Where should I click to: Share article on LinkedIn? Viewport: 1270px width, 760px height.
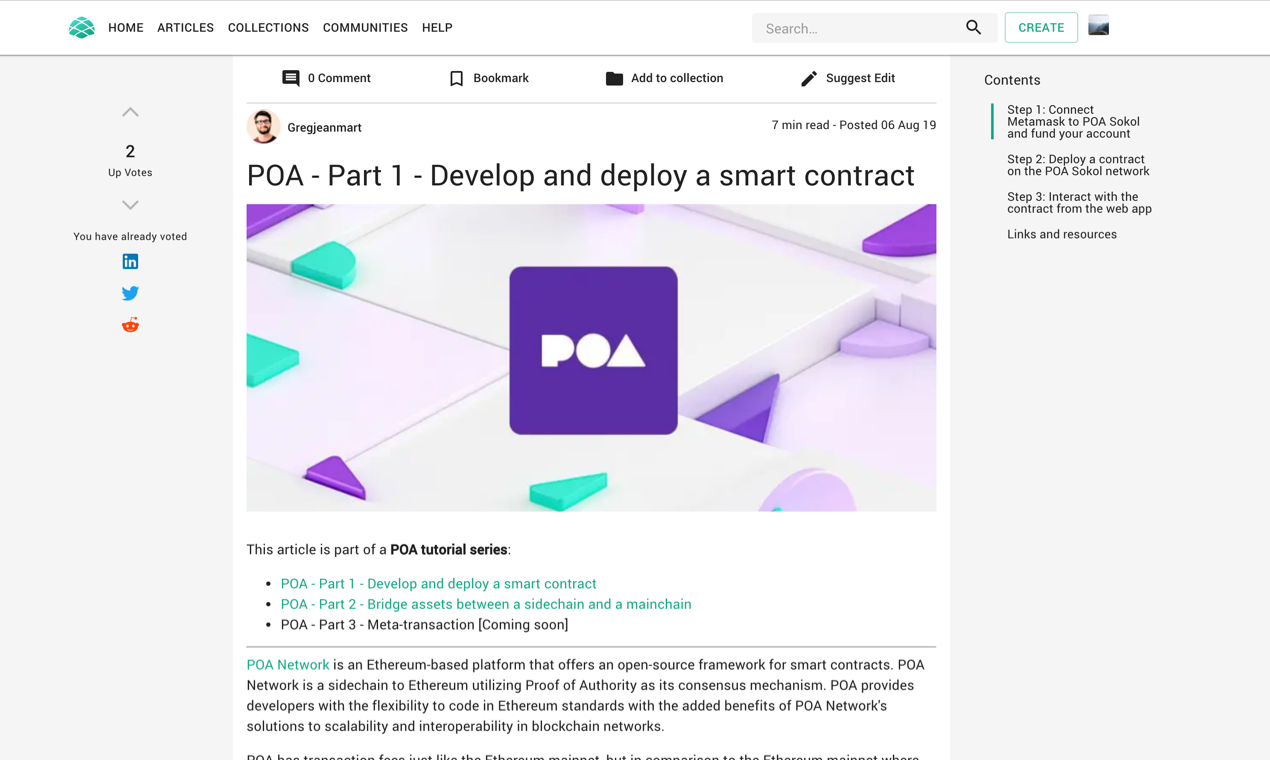coord(130,262)
